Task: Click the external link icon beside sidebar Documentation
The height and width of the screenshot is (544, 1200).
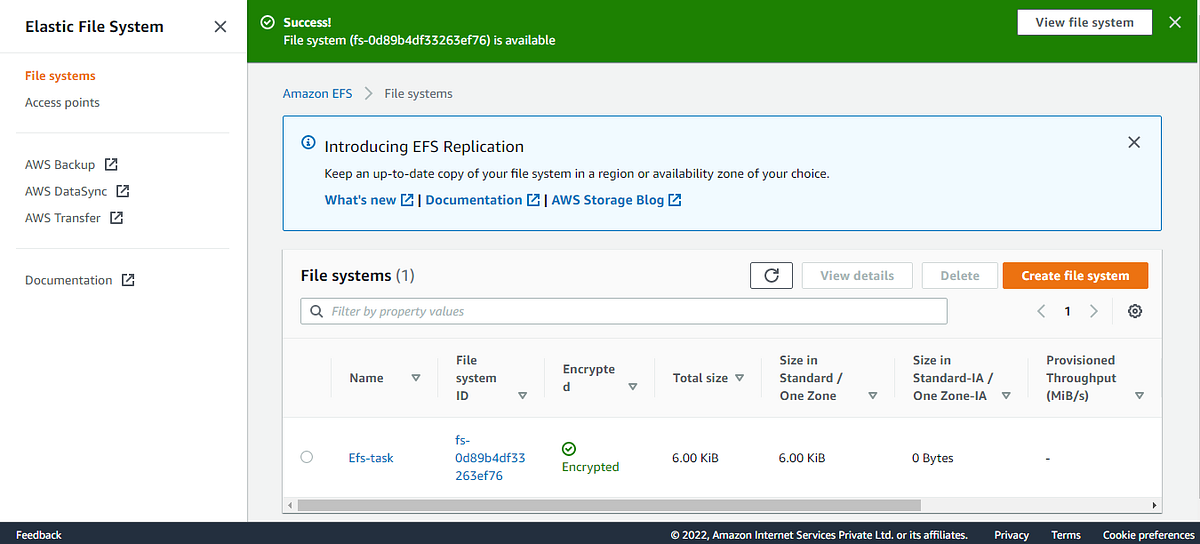Action: click(x=128, y=280)
